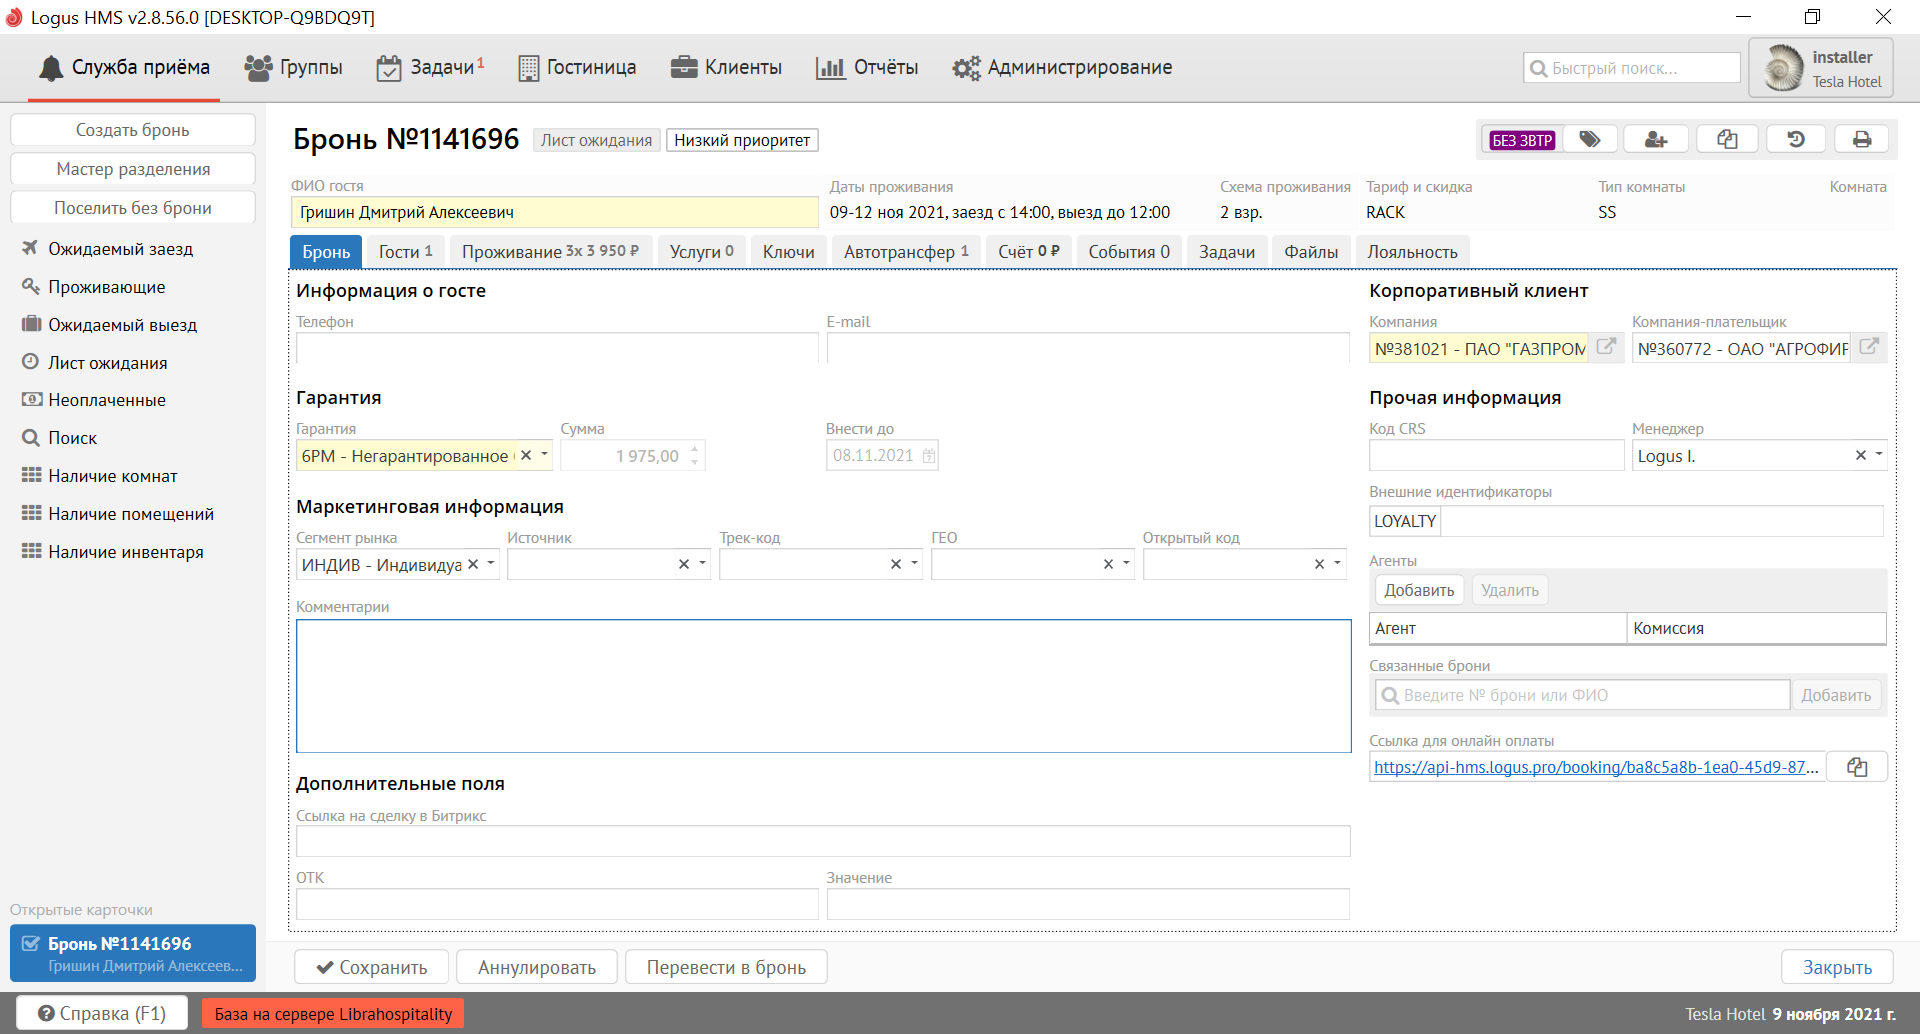Screen dimensions: 1920x1034
Task: Copy the reservation with the duplicate icon
Action: click(1727, 140)
